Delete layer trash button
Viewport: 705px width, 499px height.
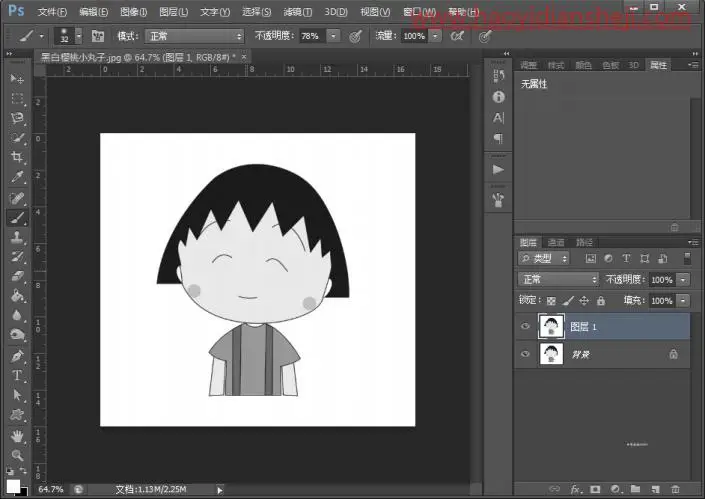675,489
